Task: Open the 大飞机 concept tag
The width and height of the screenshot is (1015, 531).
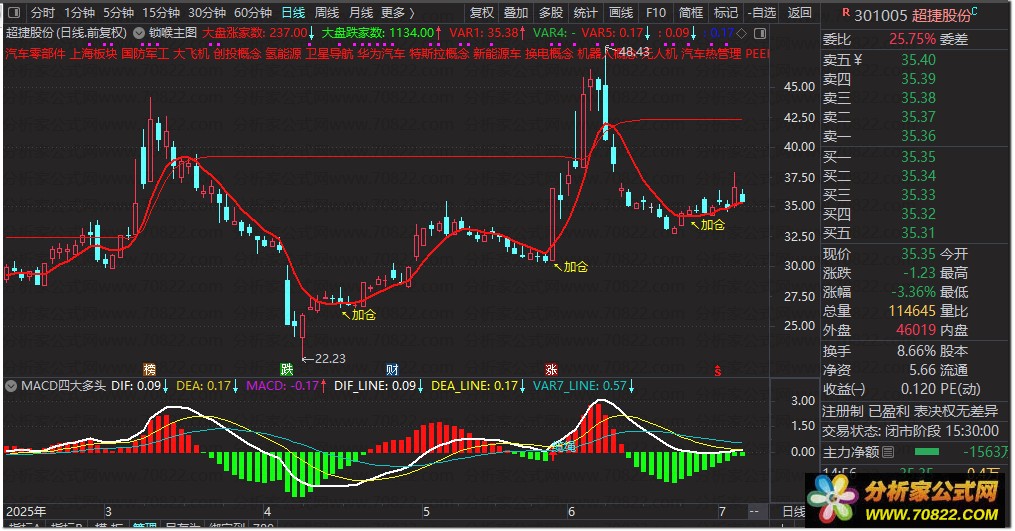Action: click(x=191, y=53)
